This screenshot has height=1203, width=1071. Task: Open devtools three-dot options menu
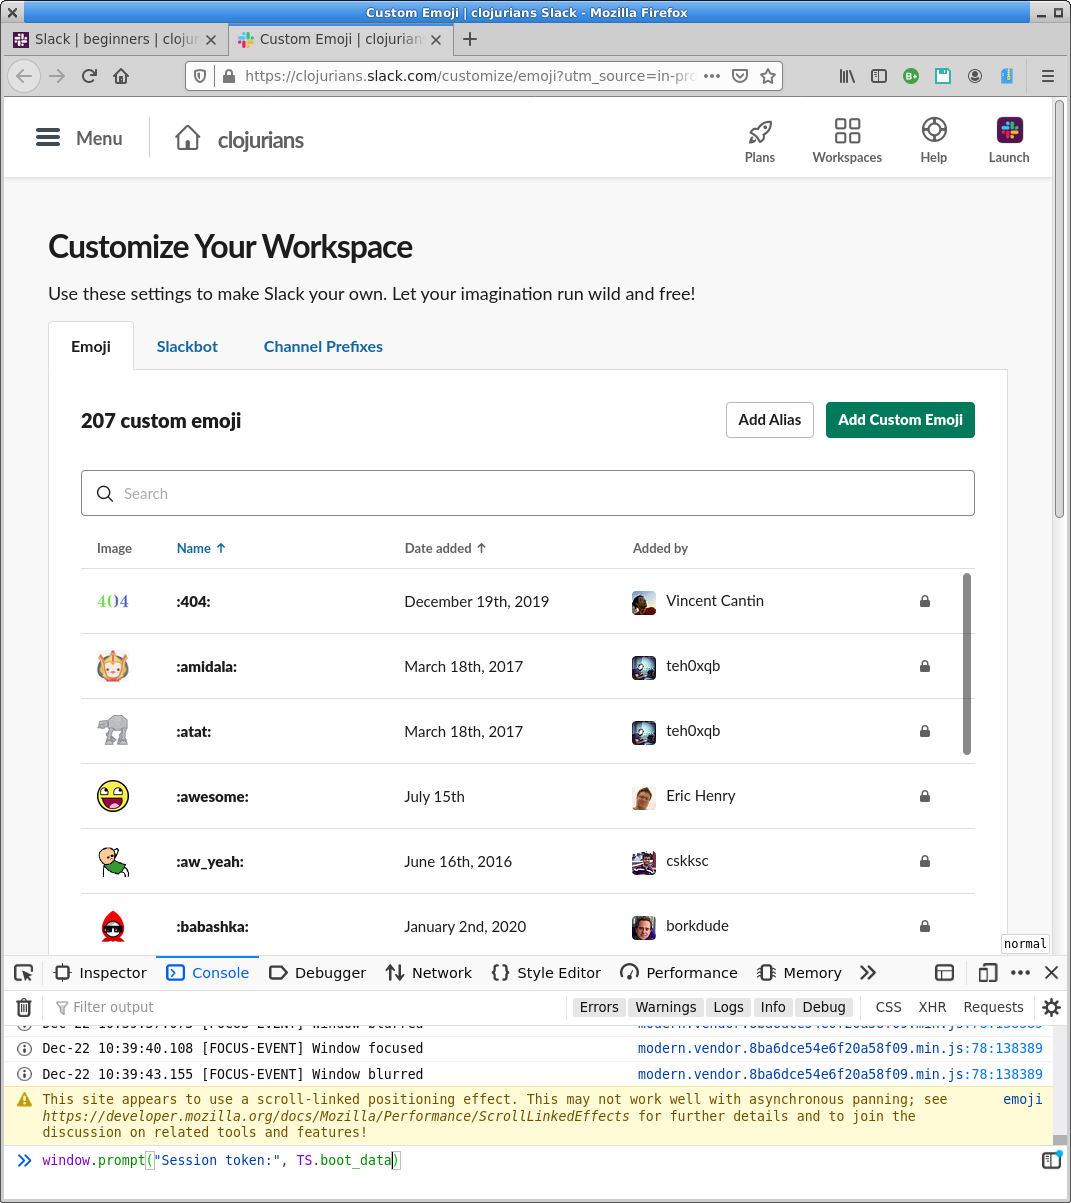pyautogui.click(x=1020, y=973)
